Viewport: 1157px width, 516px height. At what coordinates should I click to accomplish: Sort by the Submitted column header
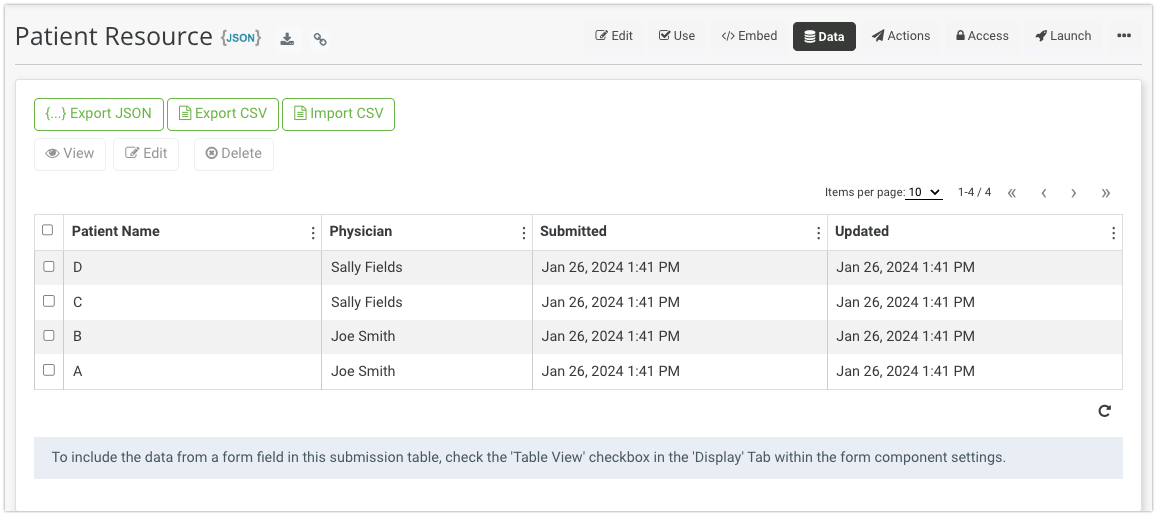574,231
